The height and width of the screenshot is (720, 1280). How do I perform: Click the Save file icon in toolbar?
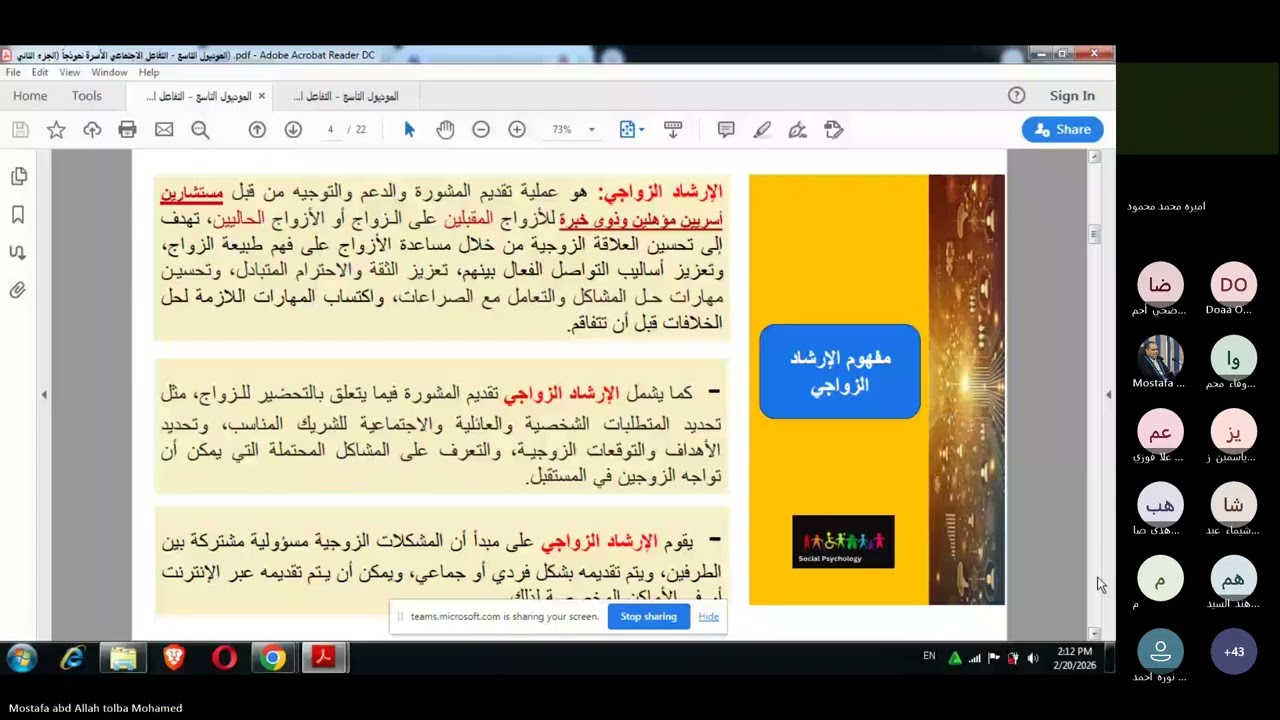pos(20,130)
